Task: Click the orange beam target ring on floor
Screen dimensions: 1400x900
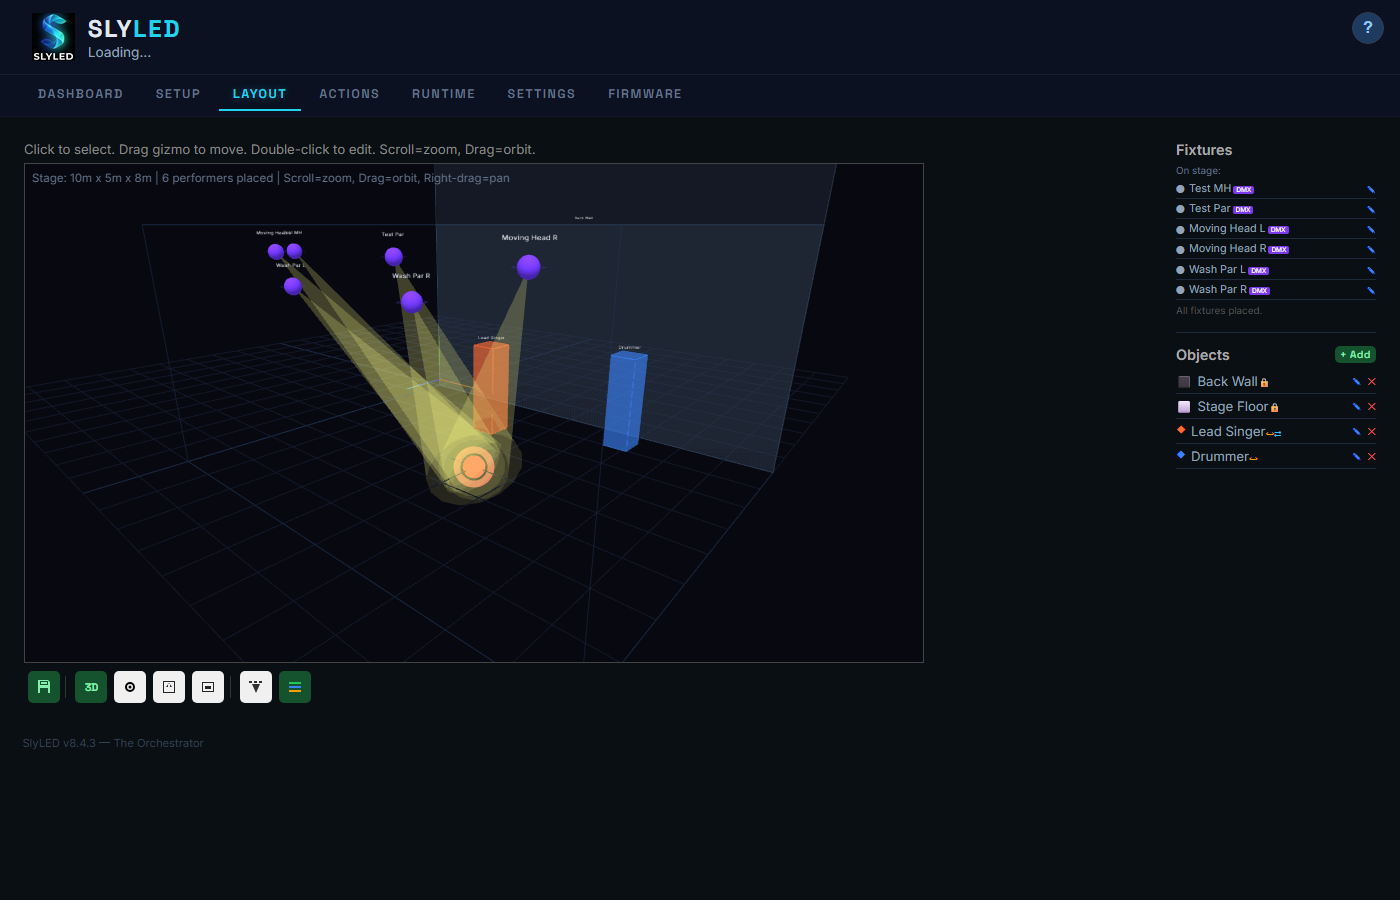Action: click(x=474, y=467)
